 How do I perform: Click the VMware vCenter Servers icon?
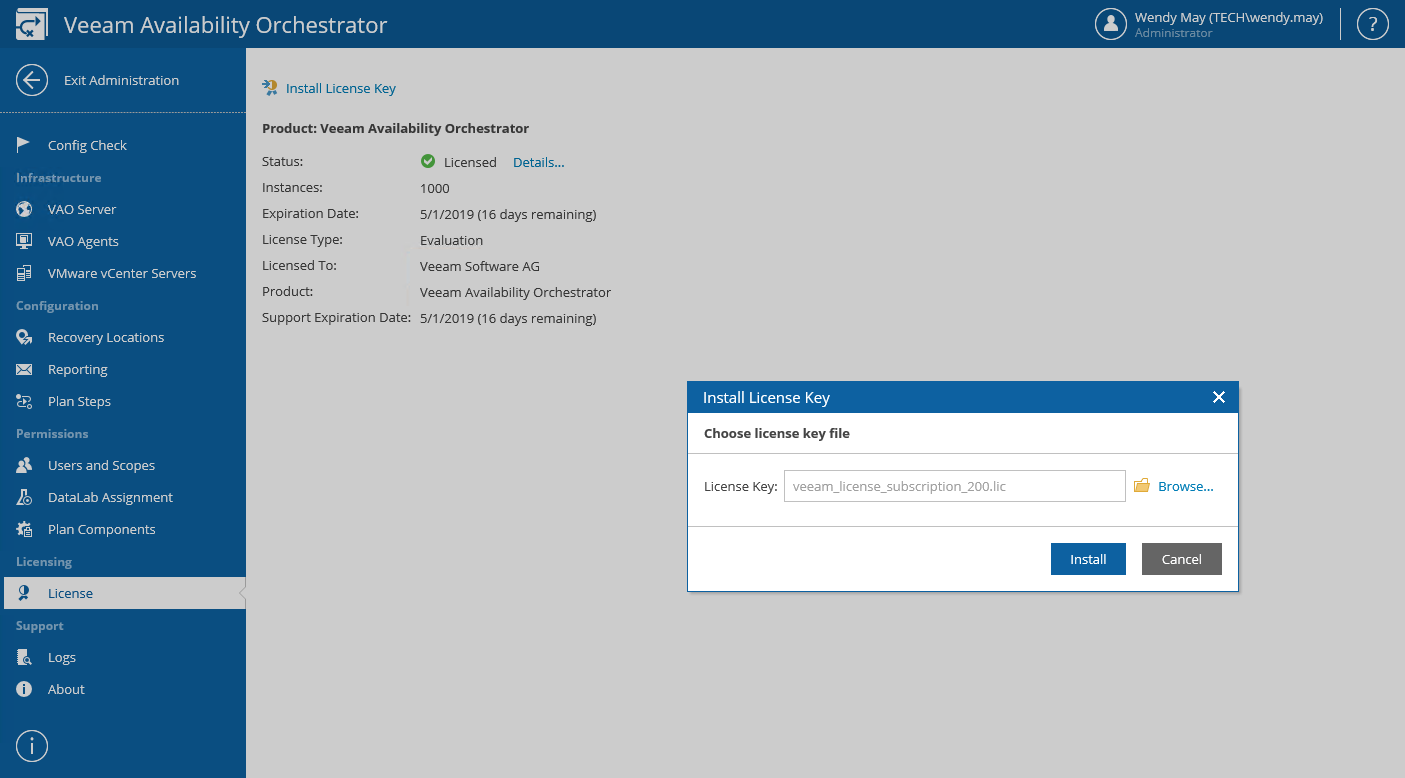tap(24, 273)
